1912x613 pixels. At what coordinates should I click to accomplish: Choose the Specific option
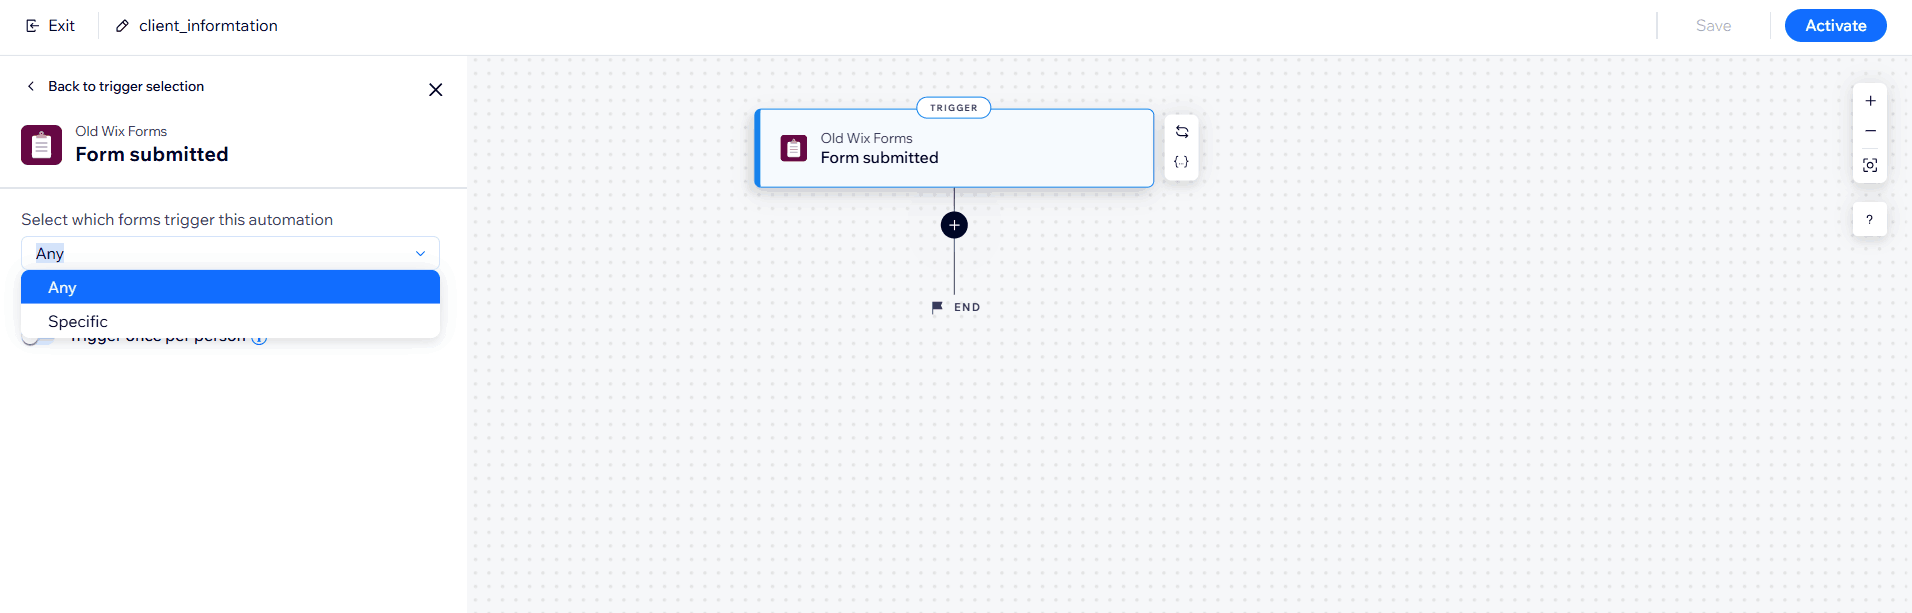(230, 321)
